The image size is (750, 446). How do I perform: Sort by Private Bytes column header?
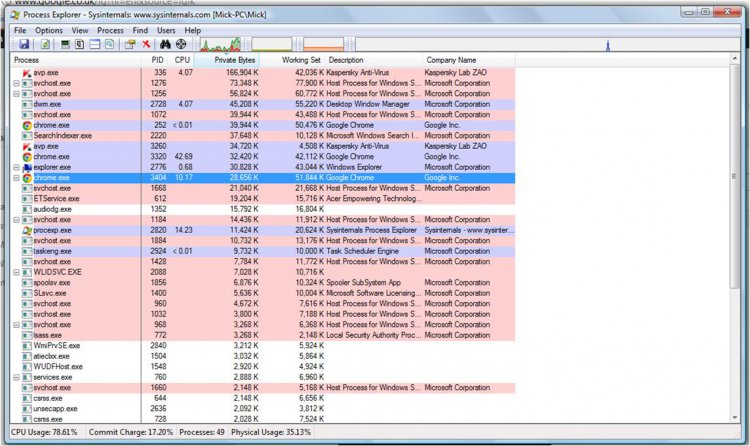click(x=228, y=60)
